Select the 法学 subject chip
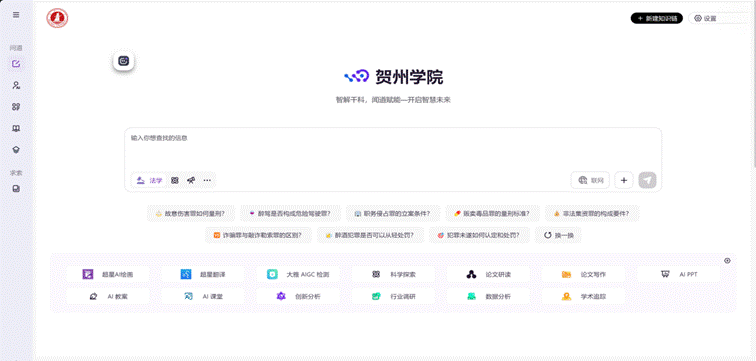The height and width of the screenshot is (361, 756). (149, 180)
